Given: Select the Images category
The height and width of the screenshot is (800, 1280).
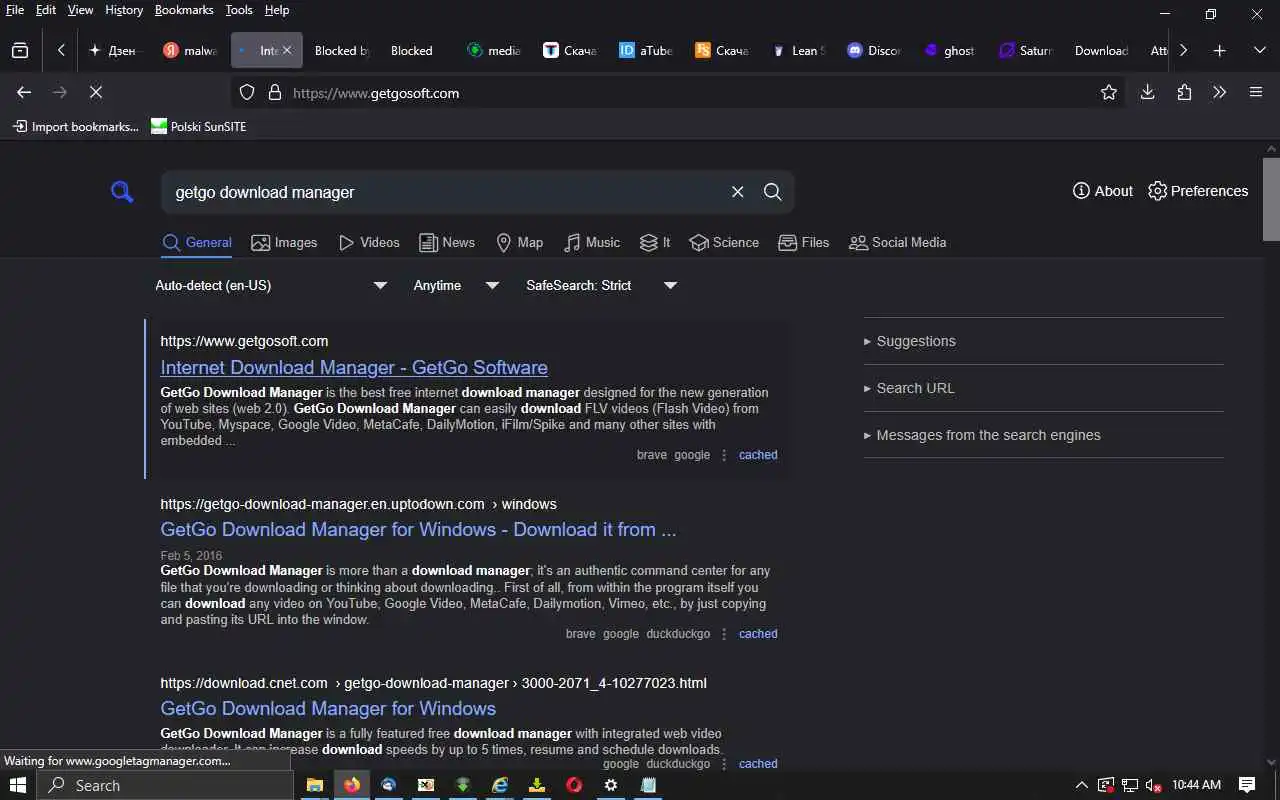Looking at the screenshot, I should click(284, 243).
